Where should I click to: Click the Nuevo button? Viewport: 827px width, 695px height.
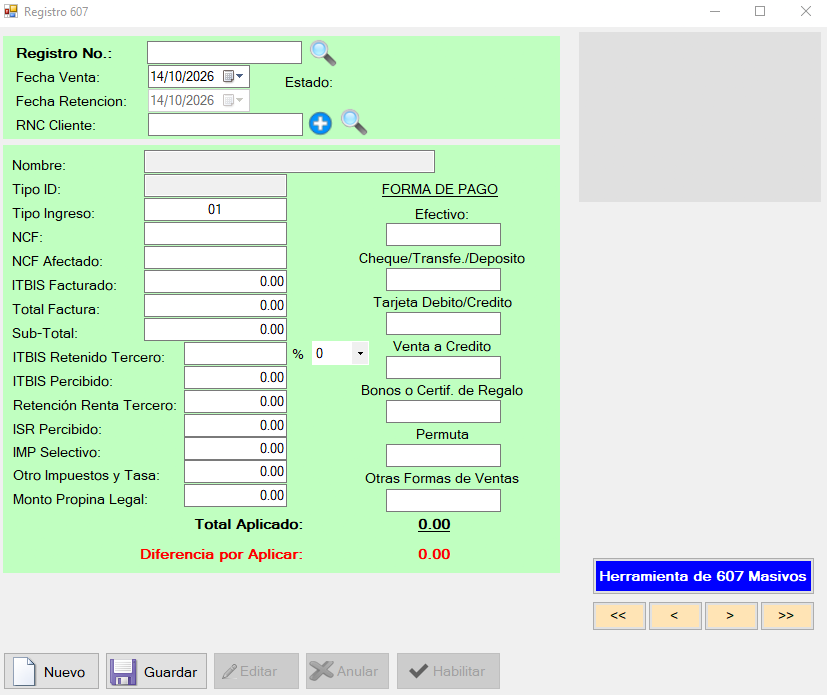click(x=52, y=671)
